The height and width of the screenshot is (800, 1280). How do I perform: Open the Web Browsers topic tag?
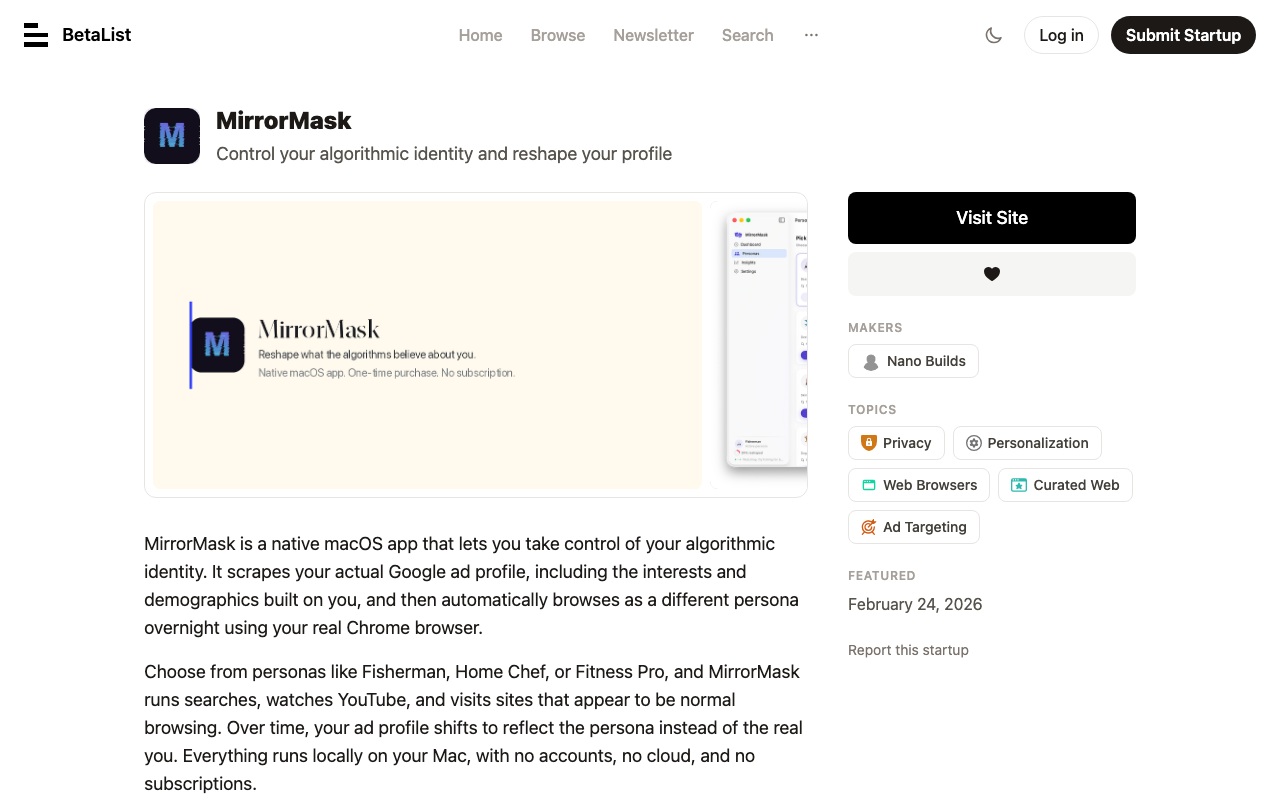pos(919,485)
